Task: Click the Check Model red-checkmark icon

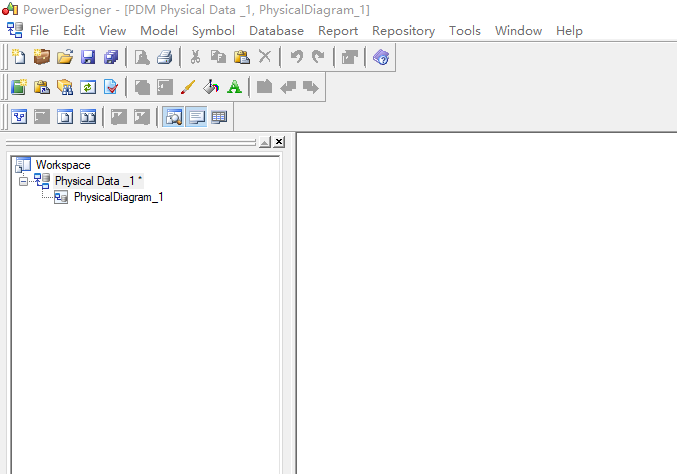Action: click(x=111, y=87)
